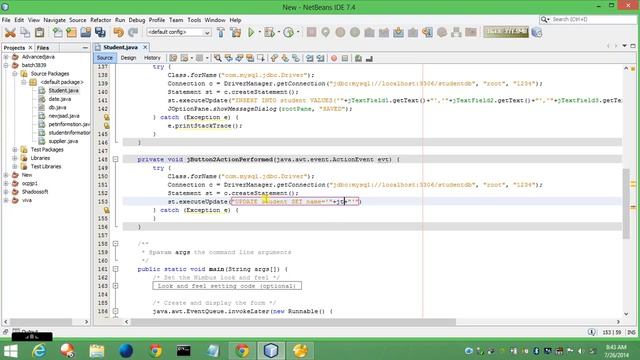Screen dimensions: 640x360
Task: Close the Projects panel tab
Action: pyautogui.click(x=30, y=48)
